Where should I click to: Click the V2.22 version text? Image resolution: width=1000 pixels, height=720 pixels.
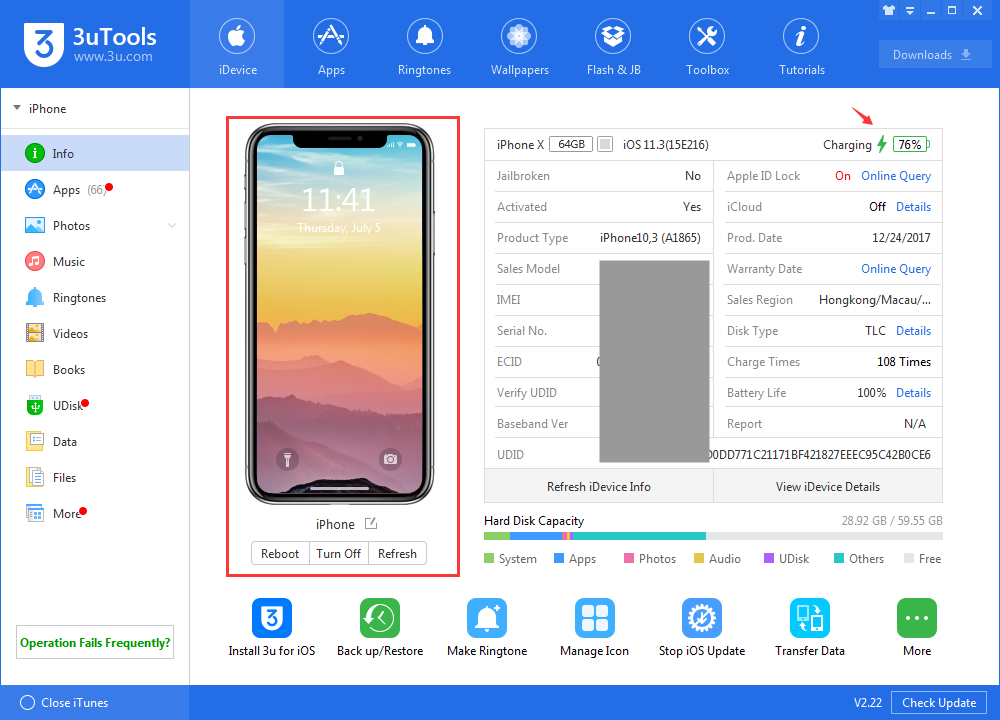tap(867, 703)
